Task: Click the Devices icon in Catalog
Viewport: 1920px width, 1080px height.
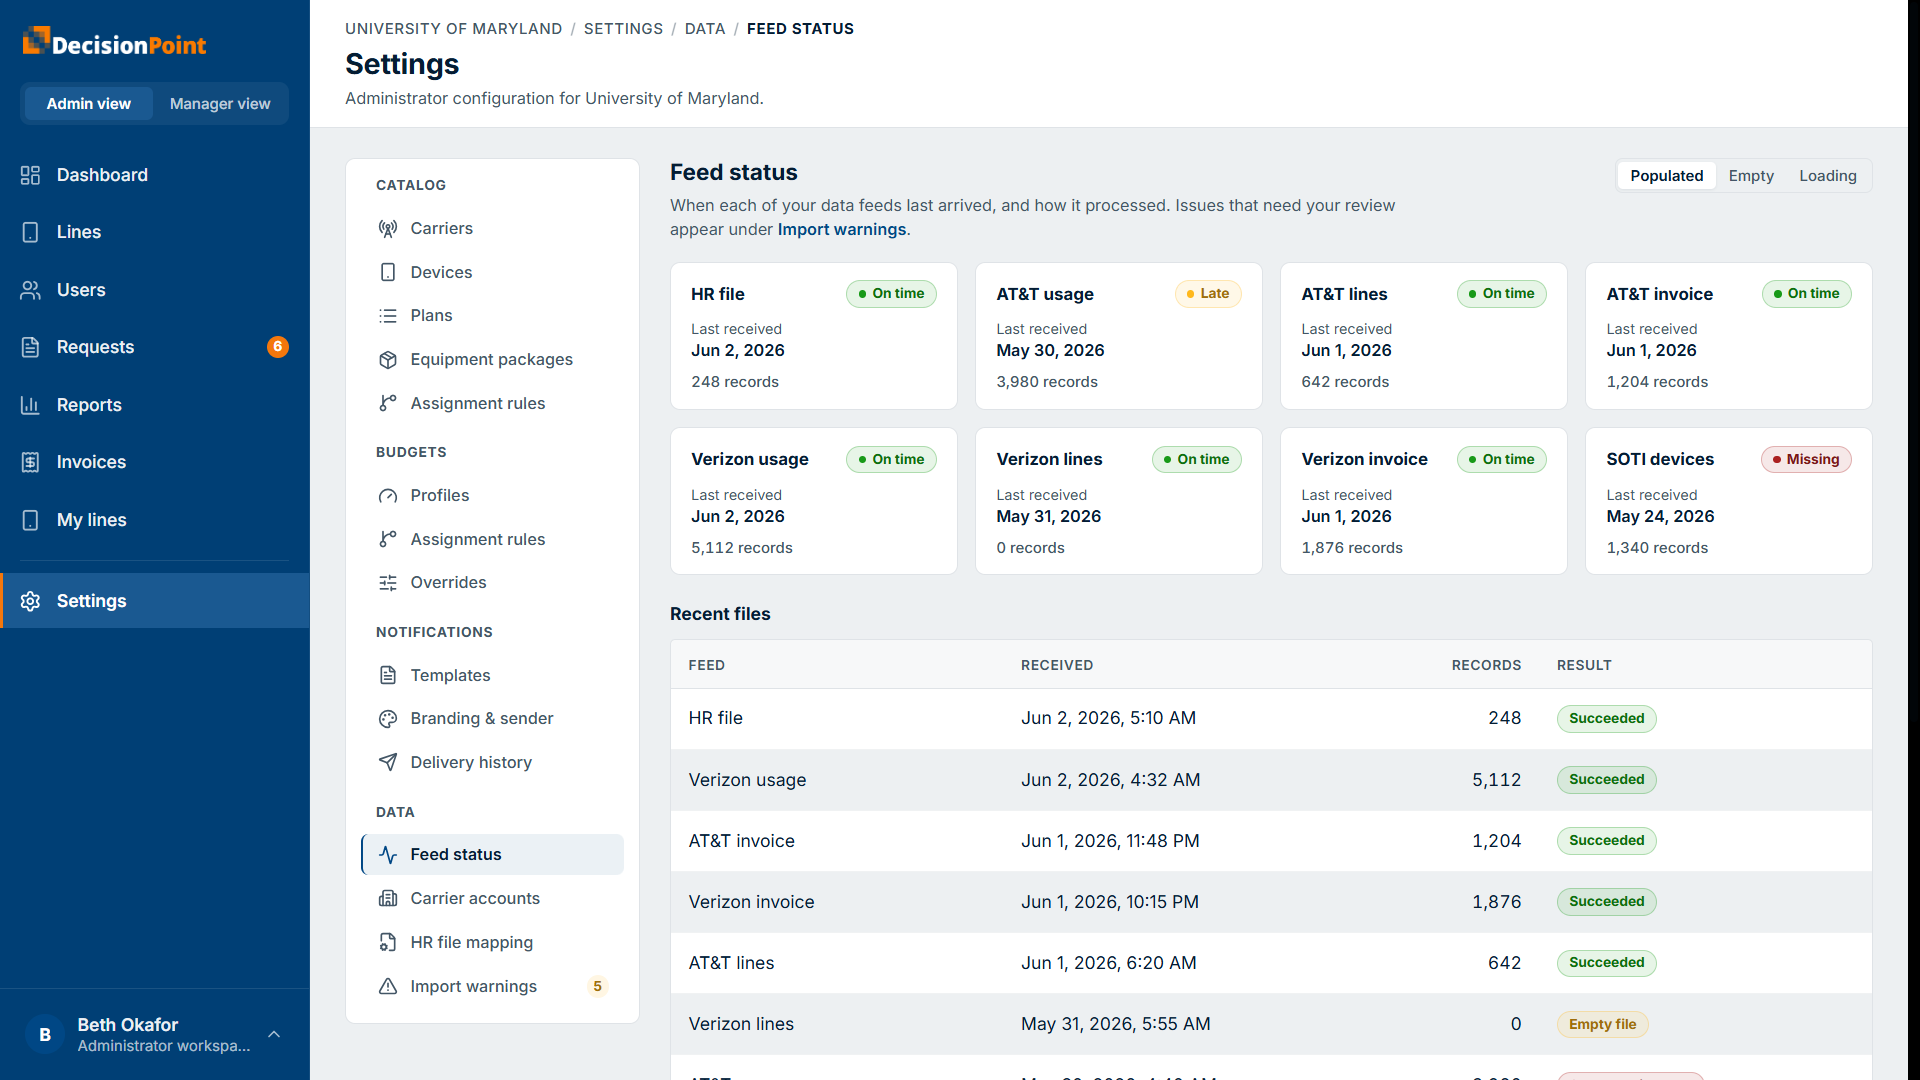Action: [x=388, y=272]
